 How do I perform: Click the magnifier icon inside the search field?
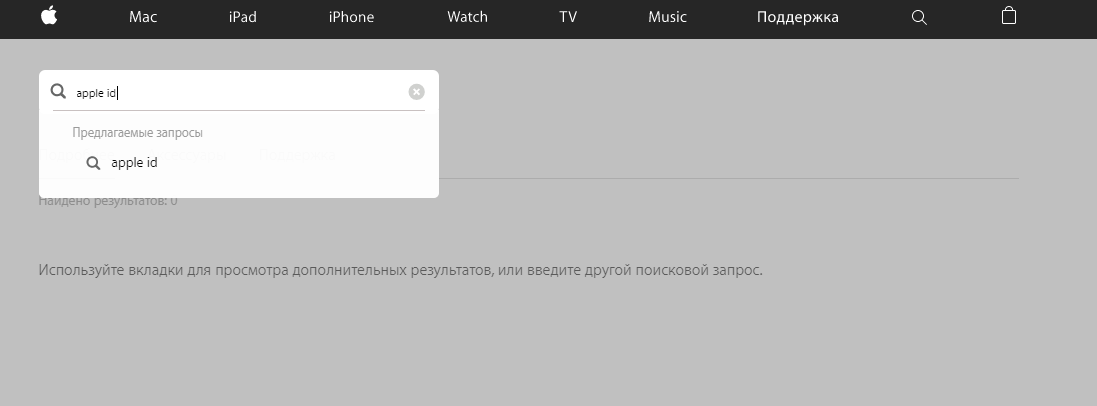pyautogui.click(x=59, y=92)
